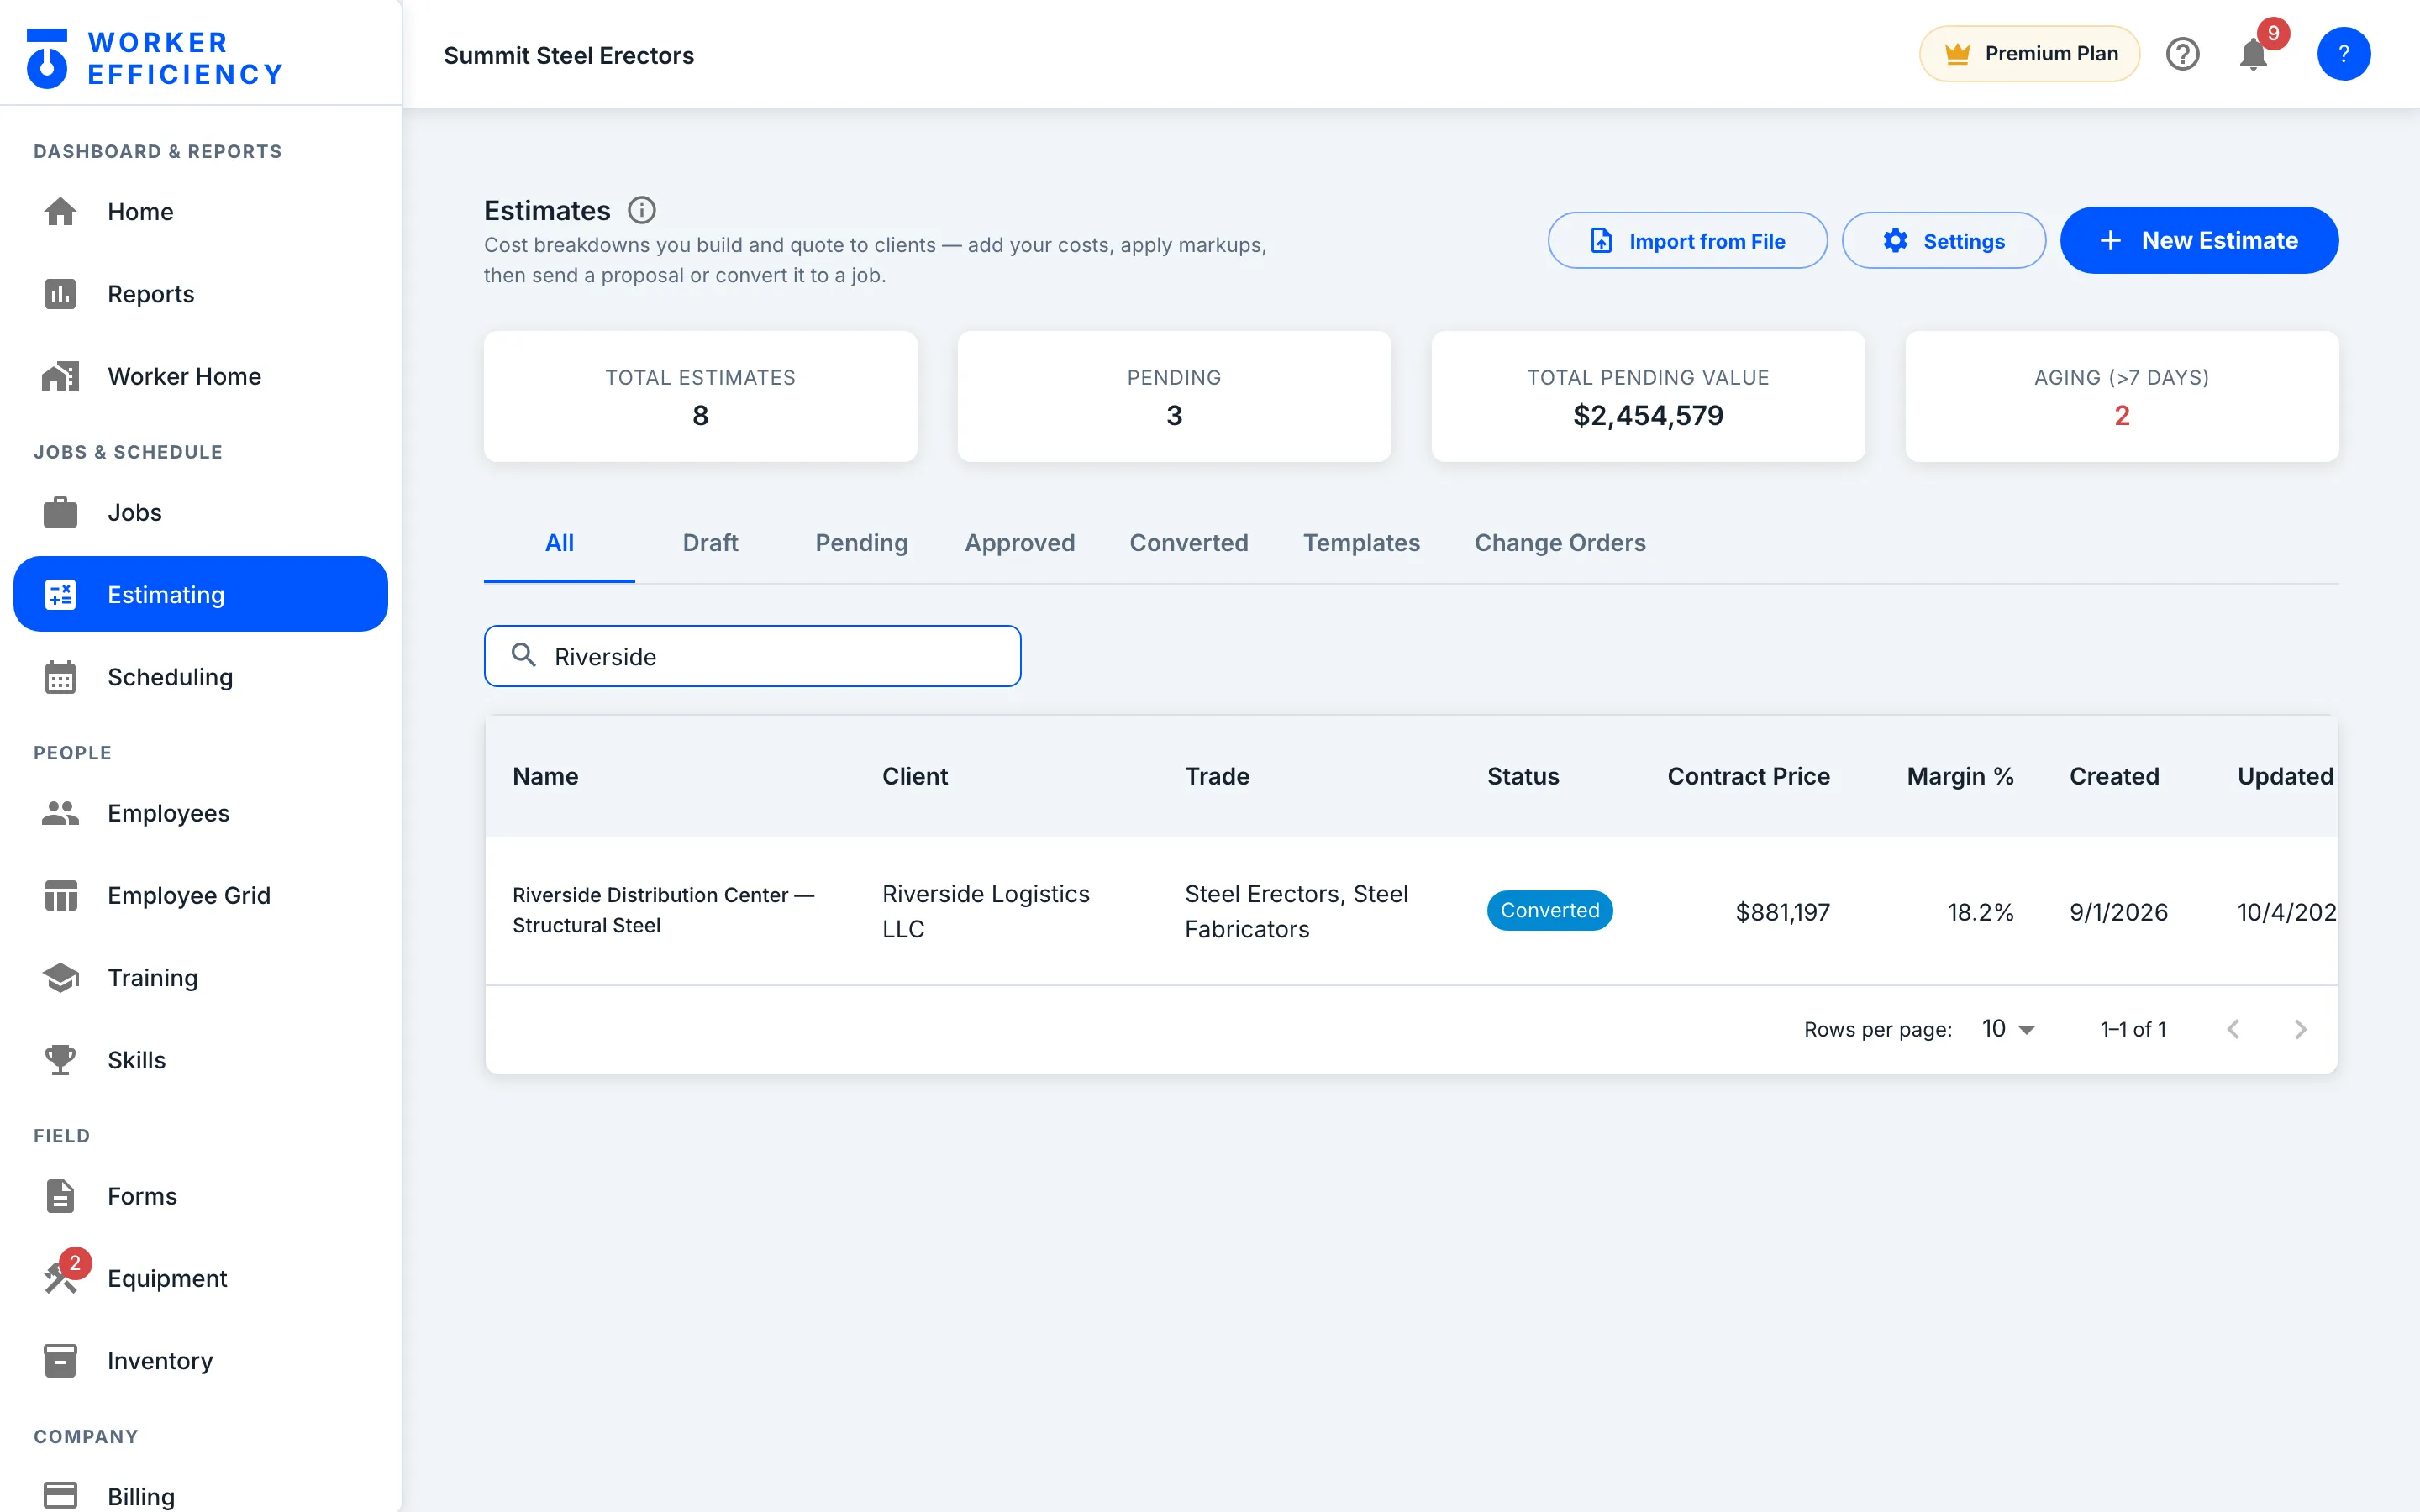Click the help question mark icon

2182,54
